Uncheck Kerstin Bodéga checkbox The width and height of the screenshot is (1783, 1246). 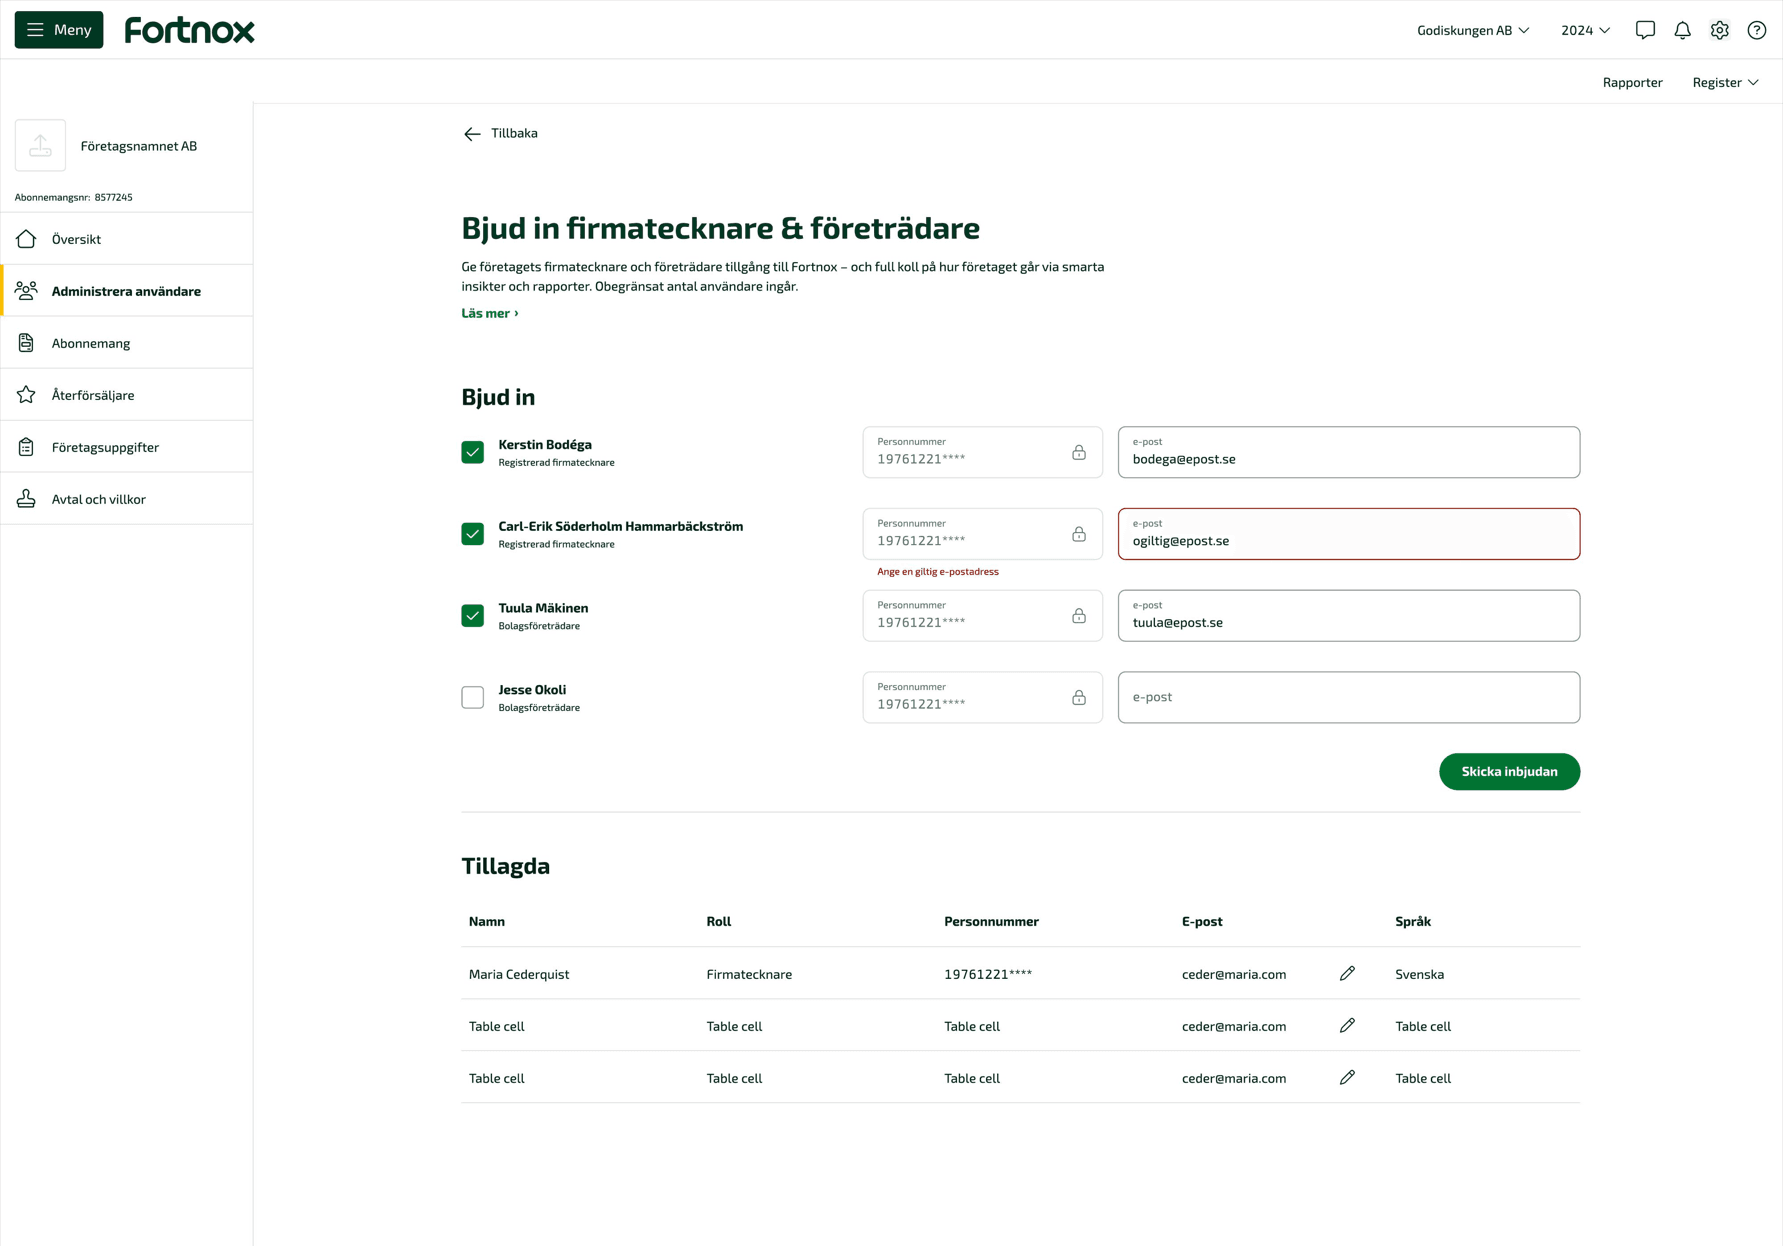click(472, 452)
